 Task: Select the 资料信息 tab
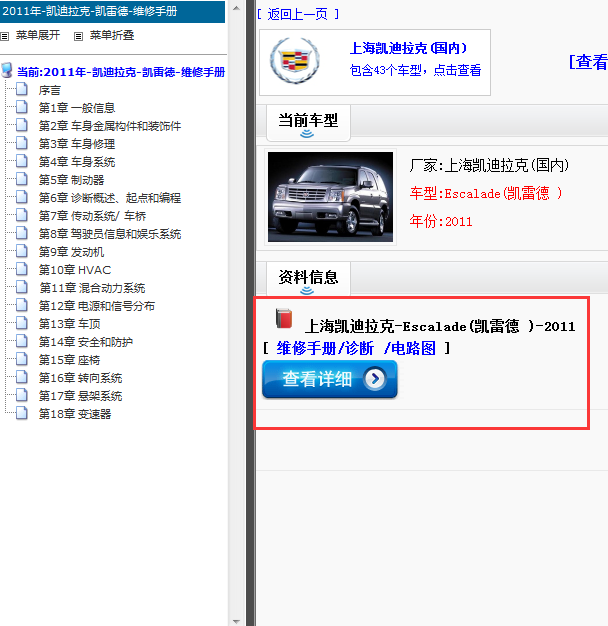[308, 279]
